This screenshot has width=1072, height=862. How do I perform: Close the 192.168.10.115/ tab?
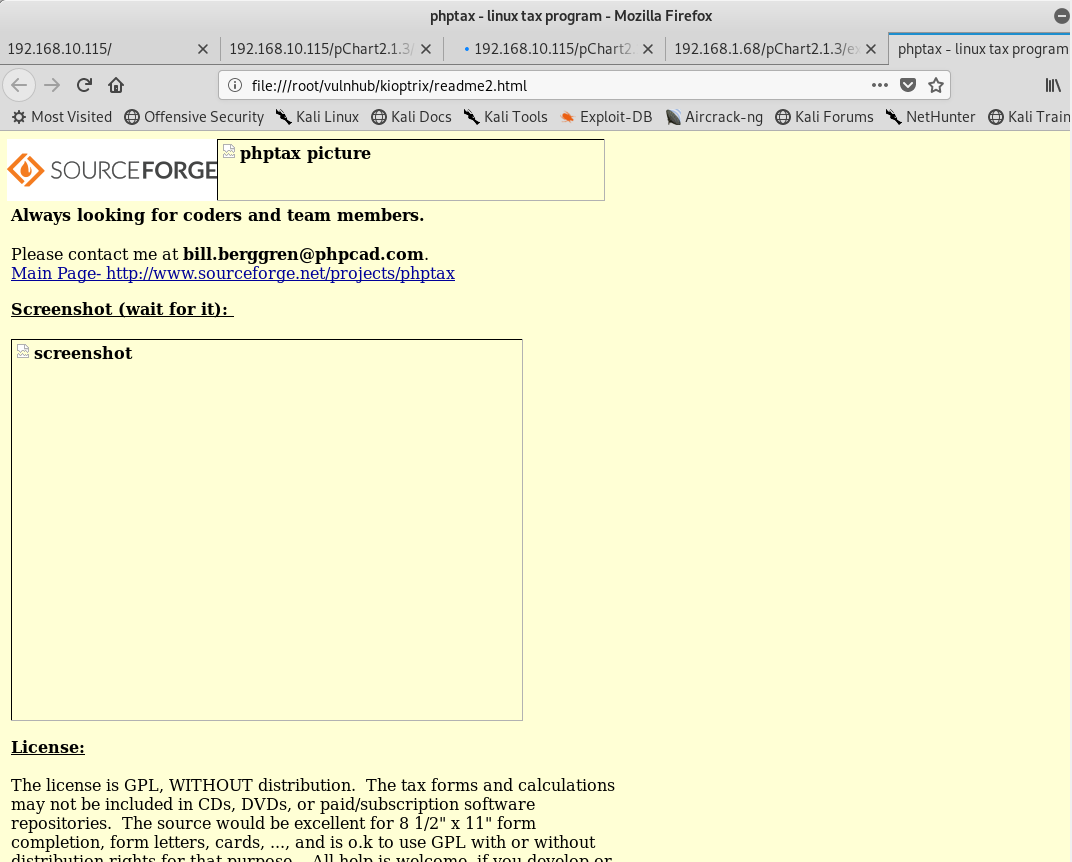[203, 49]
